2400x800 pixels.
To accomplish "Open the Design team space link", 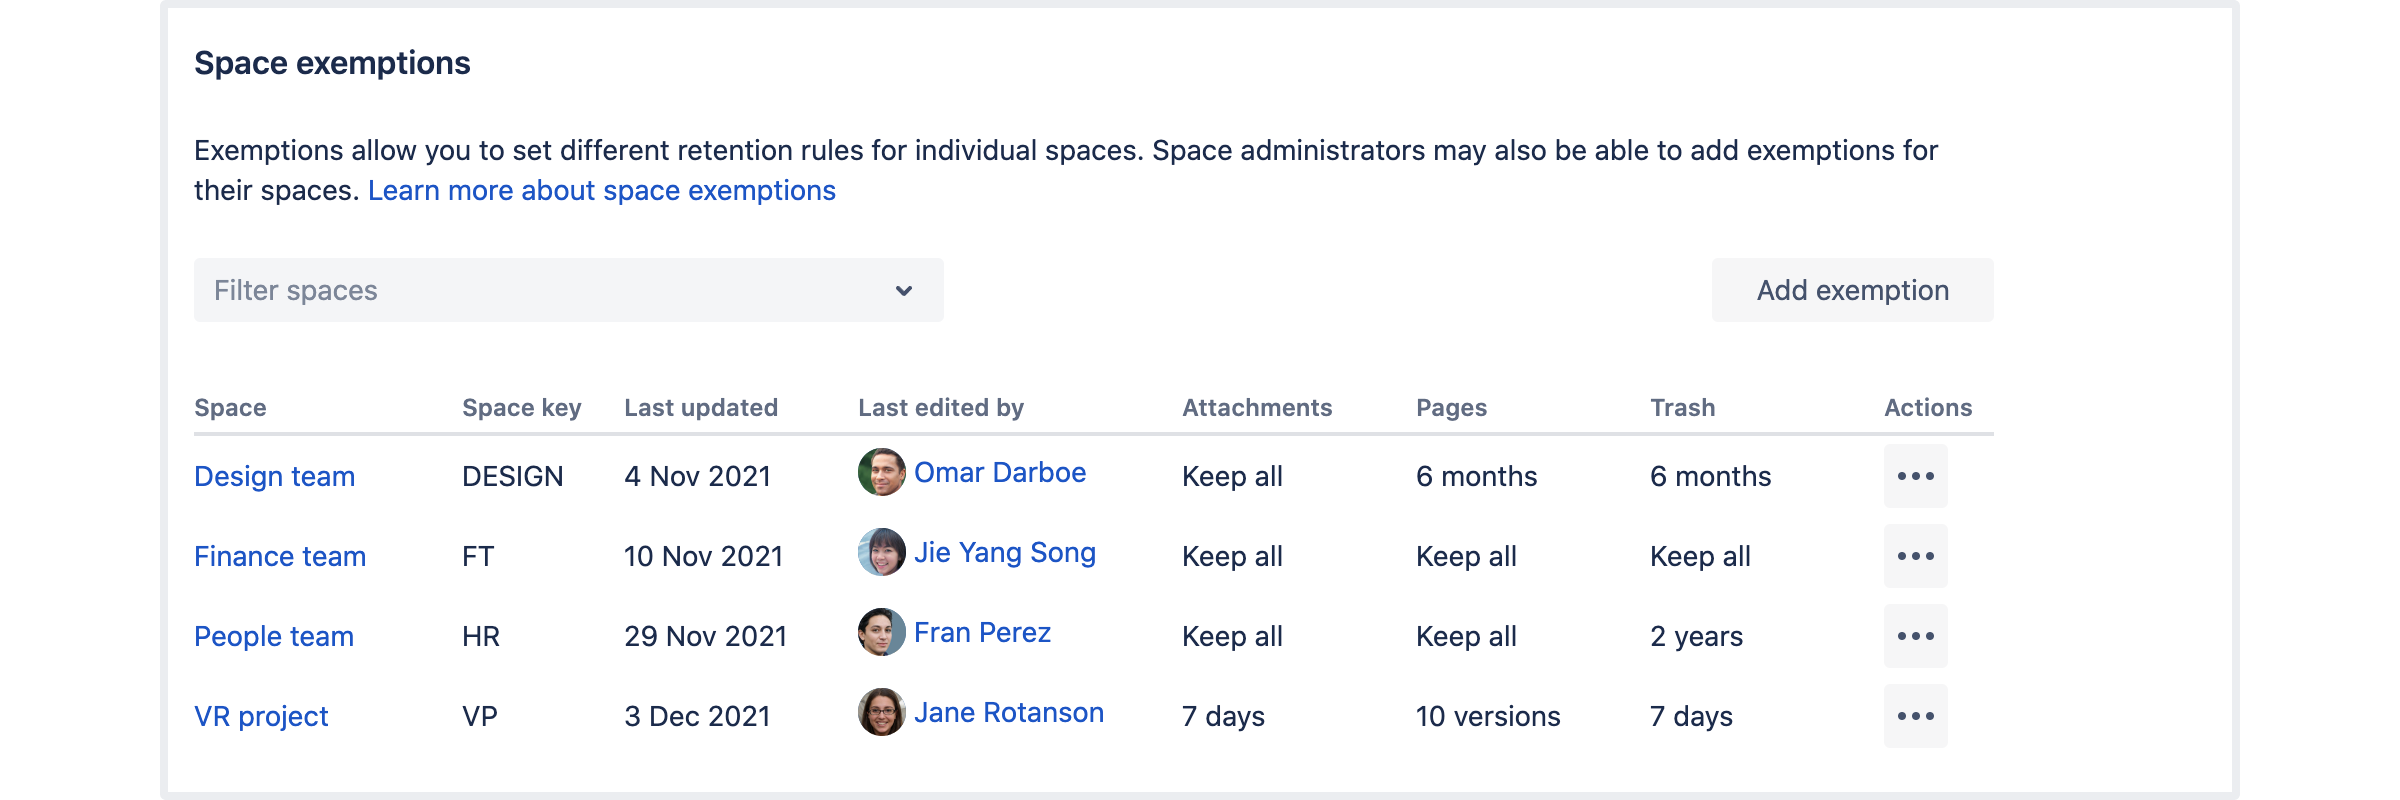I will click(274, 476).
